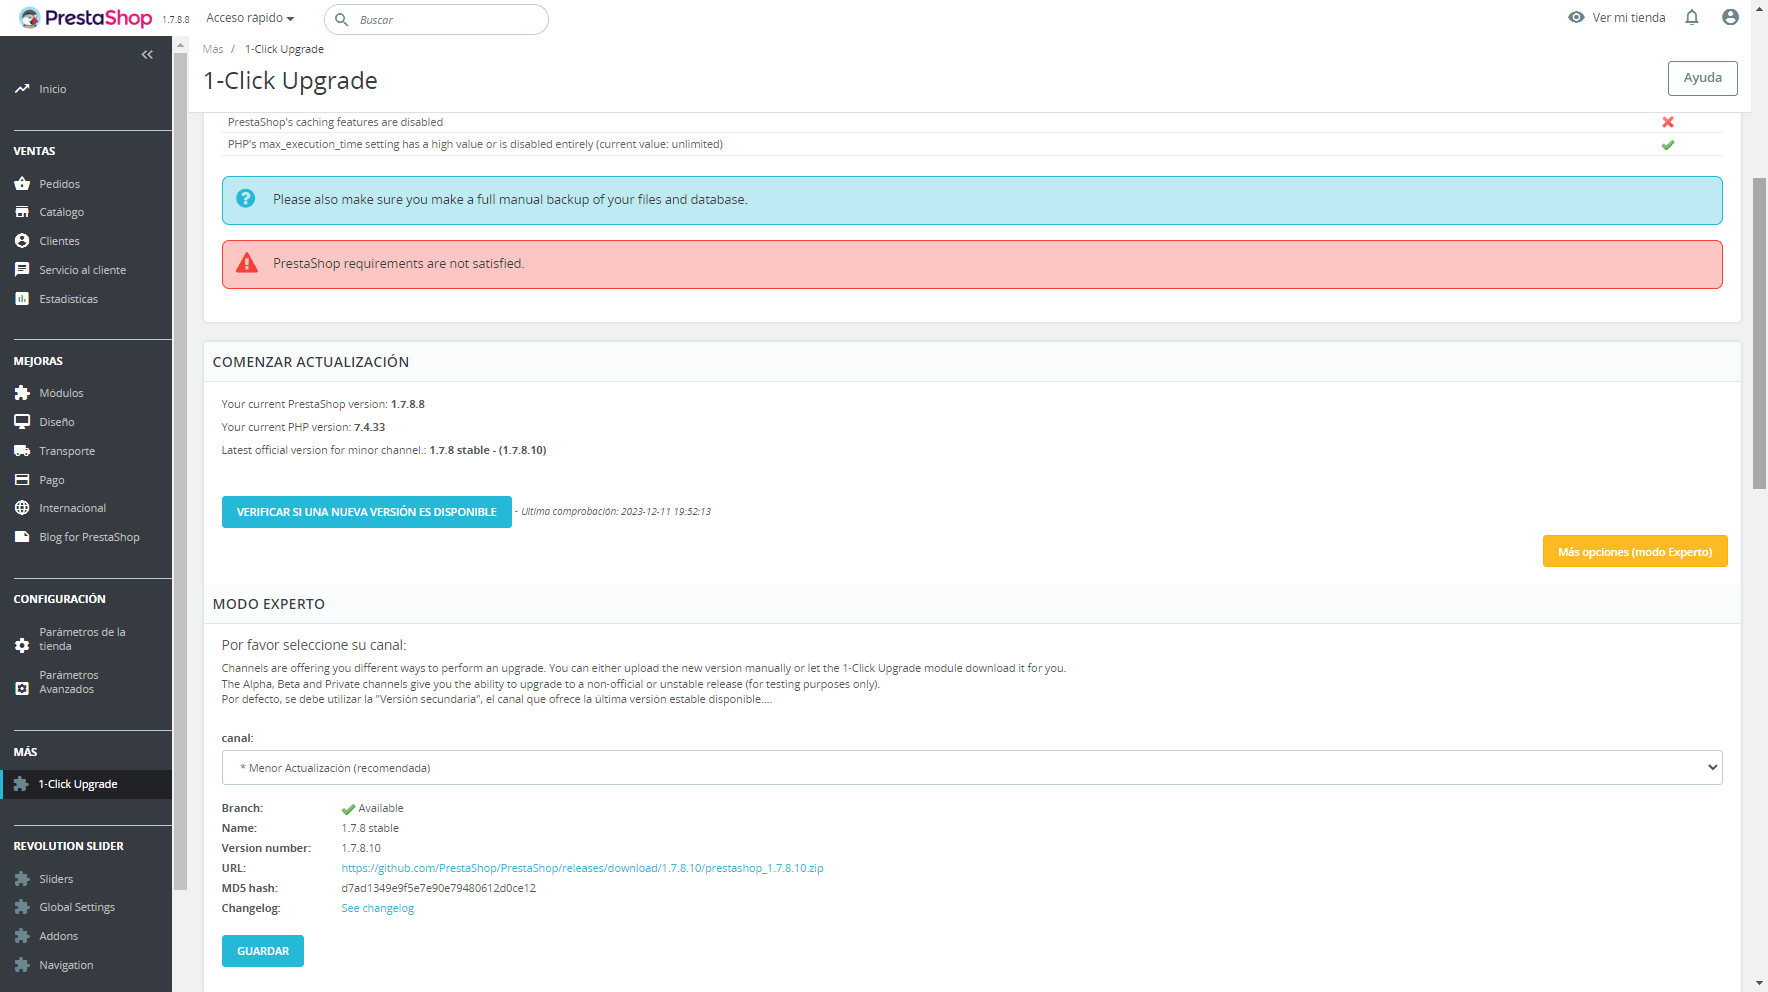Click the Parámetros Avanzados settings icon
The height and width of the screenshot is (992, 1768).
(x=22, y=689)
